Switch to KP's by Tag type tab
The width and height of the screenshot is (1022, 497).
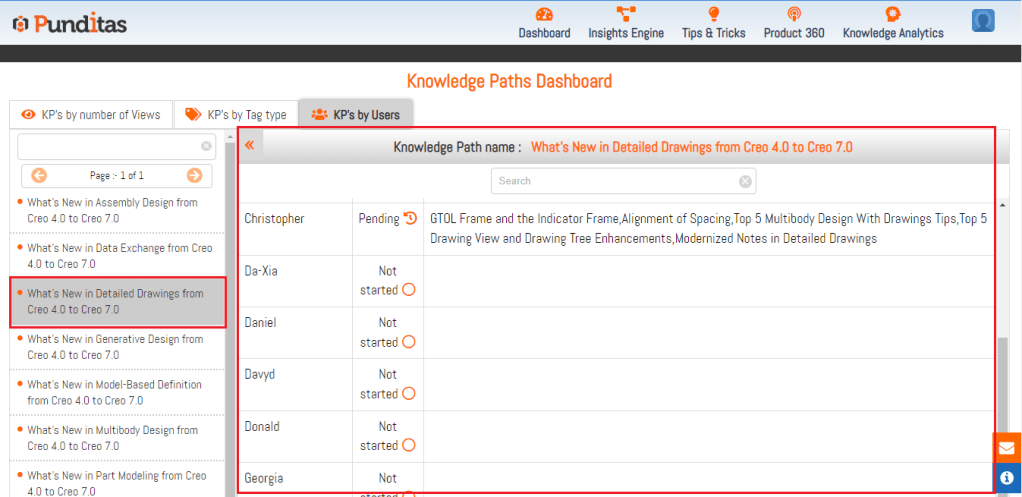tap(236, 115)
